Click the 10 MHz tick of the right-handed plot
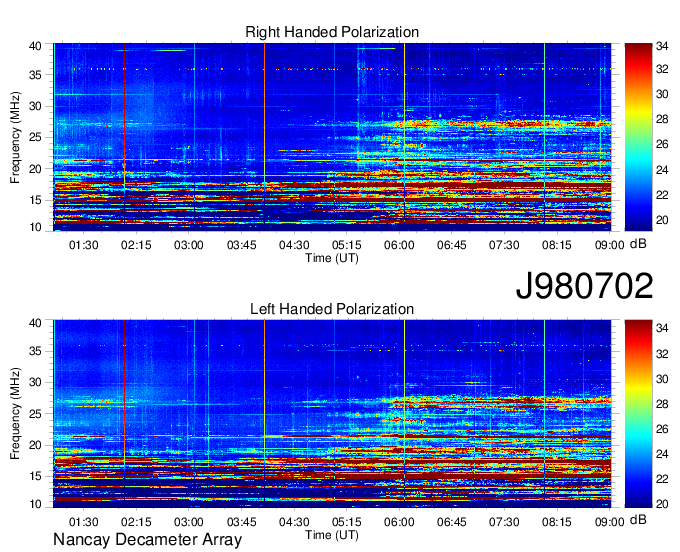This screenshot has height=552, width=680. click(35, 227)
